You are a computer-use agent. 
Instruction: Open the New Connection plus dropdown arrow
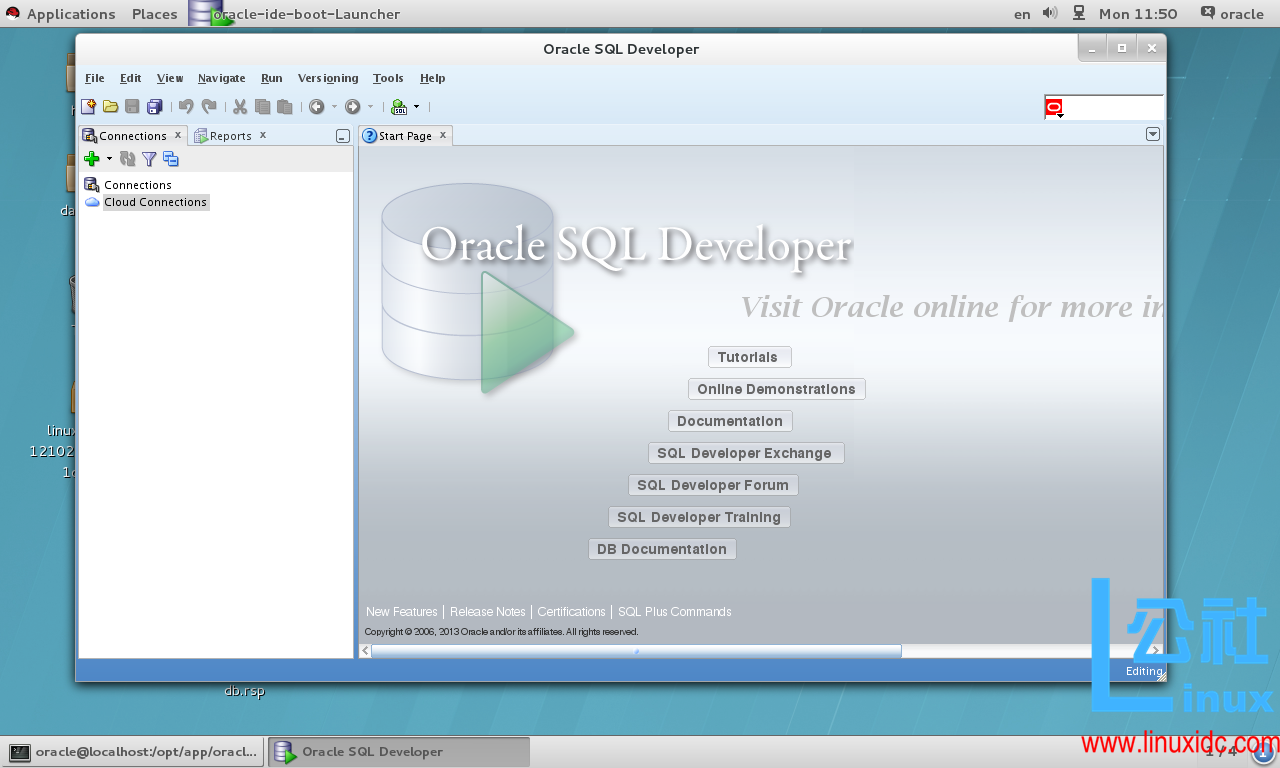point(109,159)
